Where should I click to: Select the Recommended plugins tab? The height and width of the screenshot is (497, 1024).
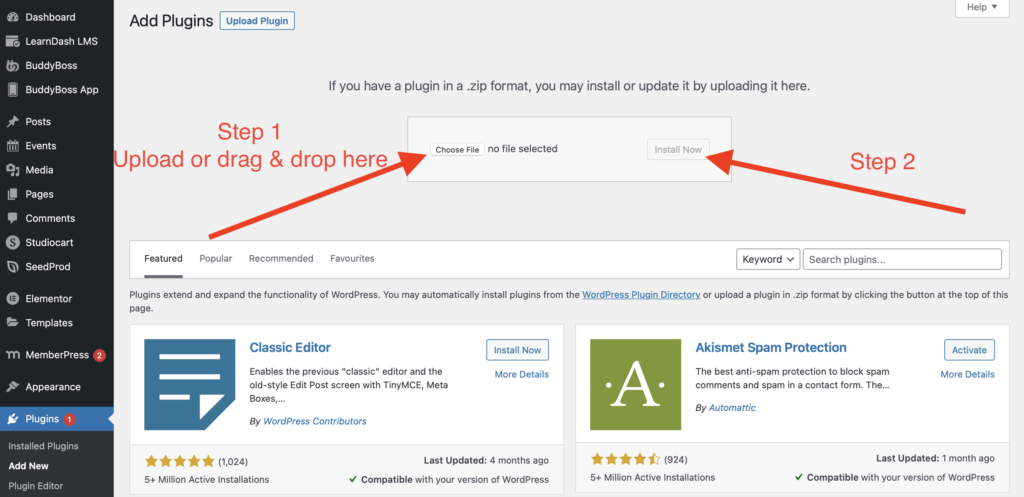pyautogui.click(x=281, y=258)
